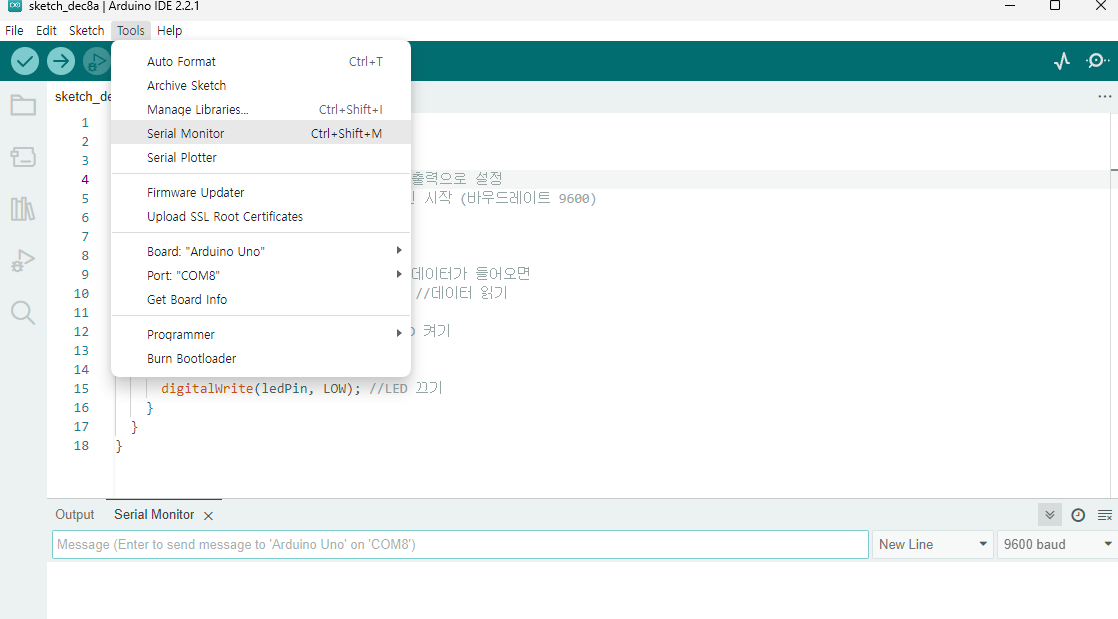Toggle timestamp in Serial Monitor
Viewport: 1118px width, 619px height.
[1078, 515]
